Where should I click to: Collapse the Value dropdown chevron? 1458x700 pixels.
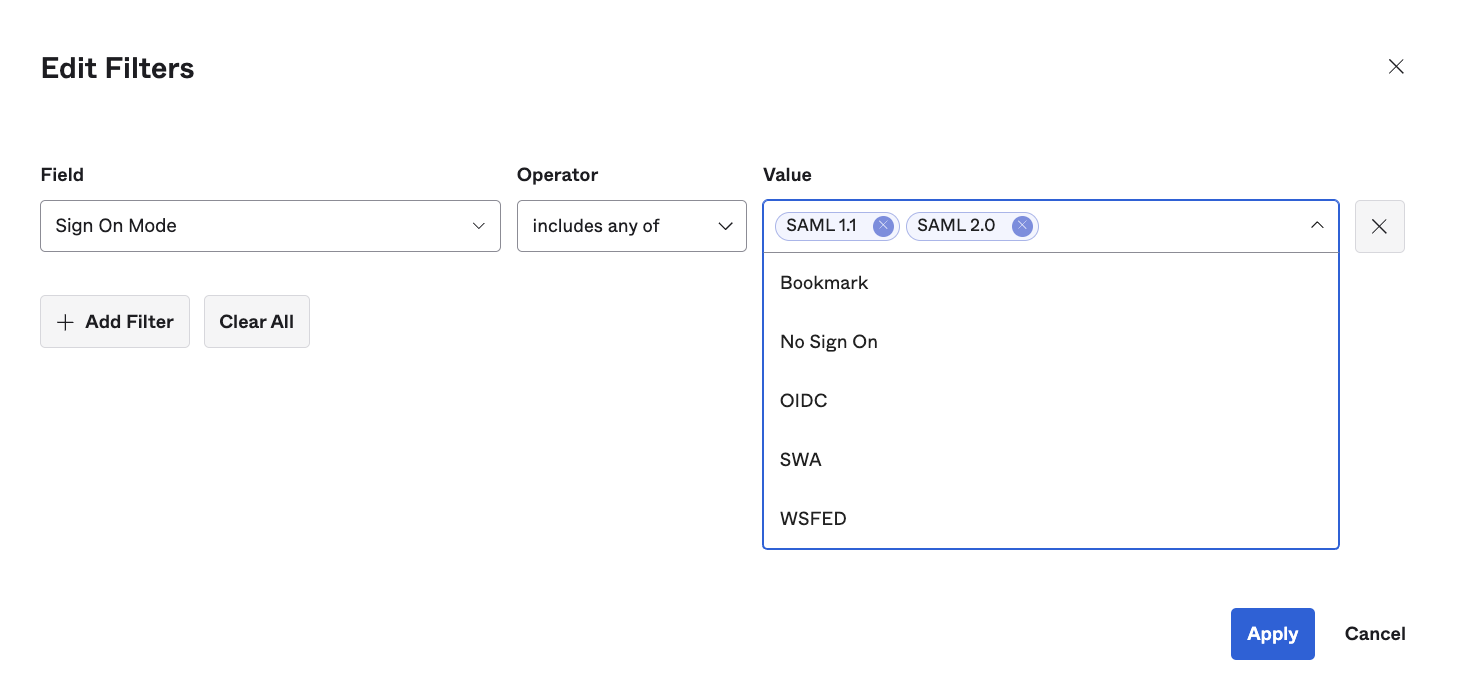click(1317, 226)
